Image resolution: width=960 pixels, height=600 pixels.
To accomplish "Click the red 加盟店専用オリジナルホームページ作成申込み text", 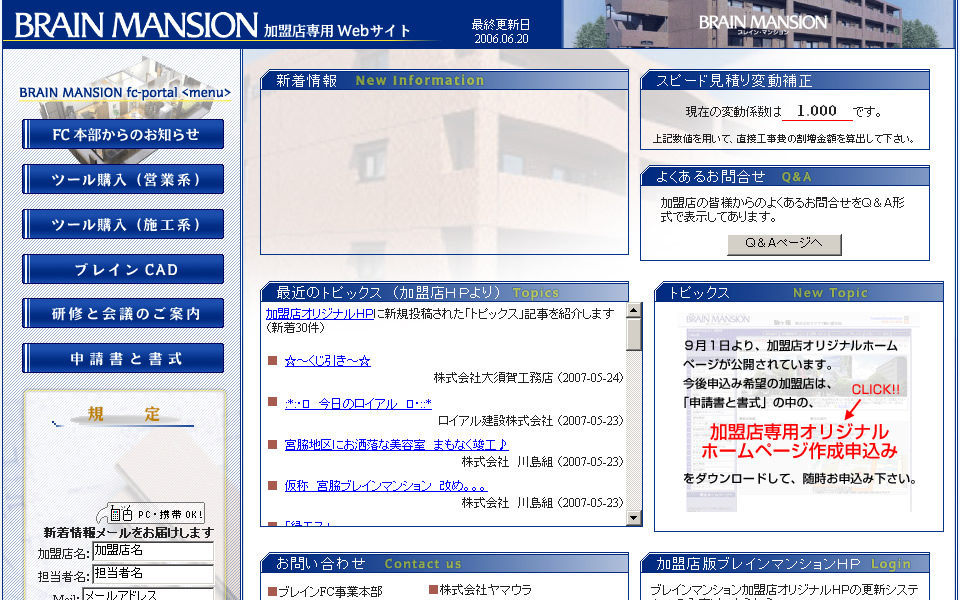I will click(799, 441).
